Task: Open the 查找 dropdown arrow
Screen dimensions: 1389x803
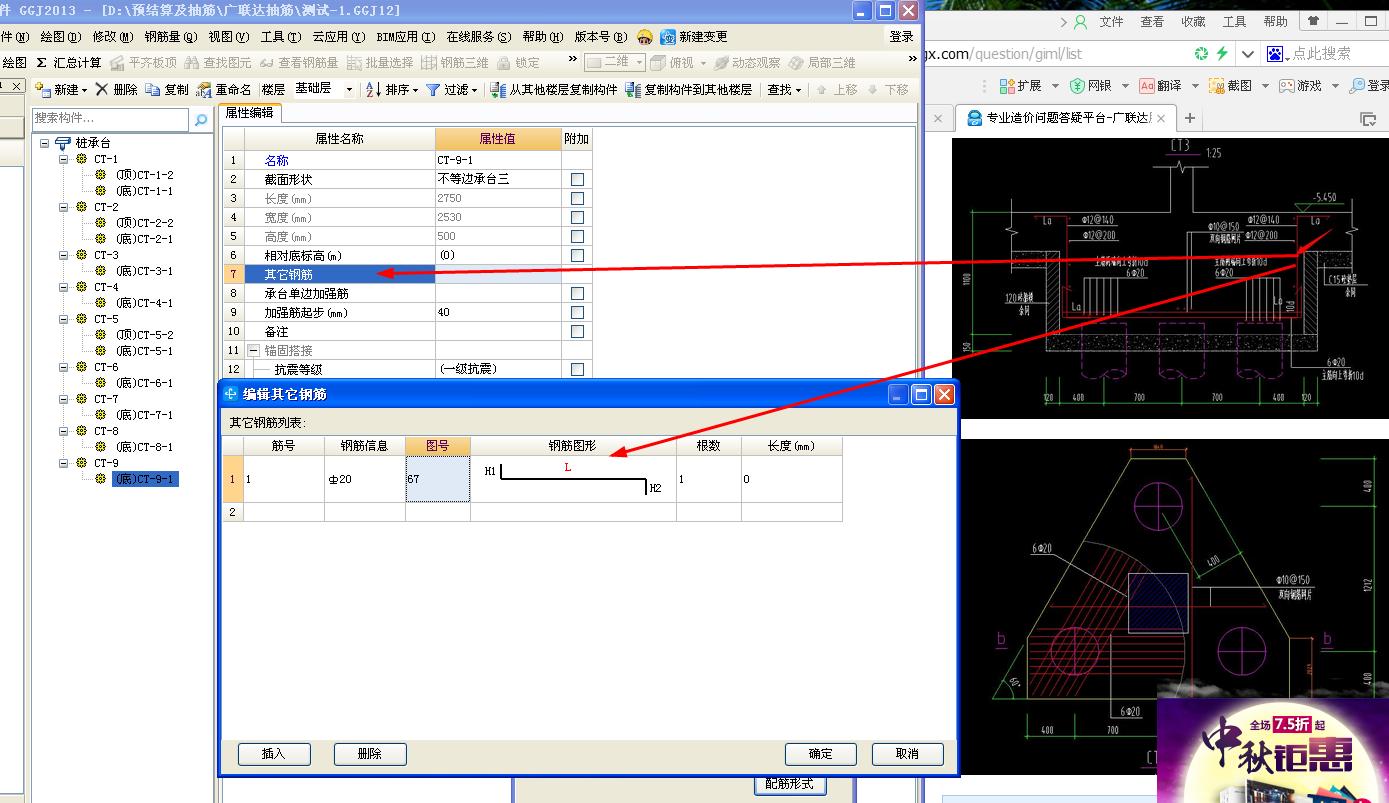Action: [x=799, y=90]
